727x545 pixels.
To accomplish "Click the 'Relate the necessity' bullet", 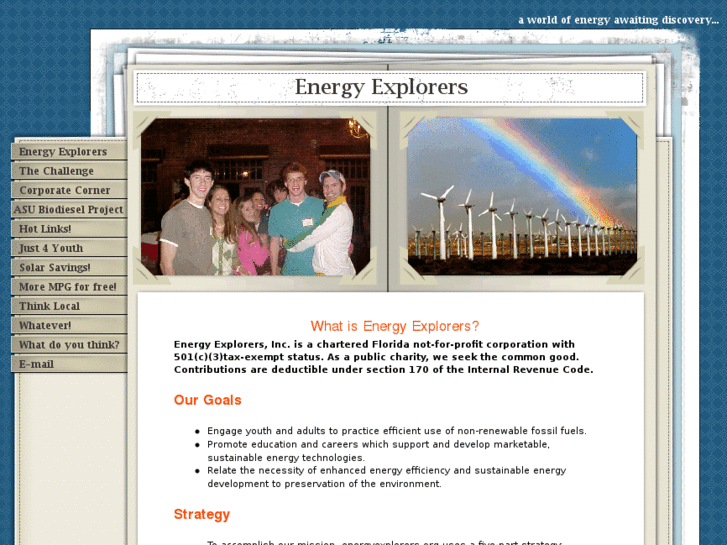I will 387,477.
